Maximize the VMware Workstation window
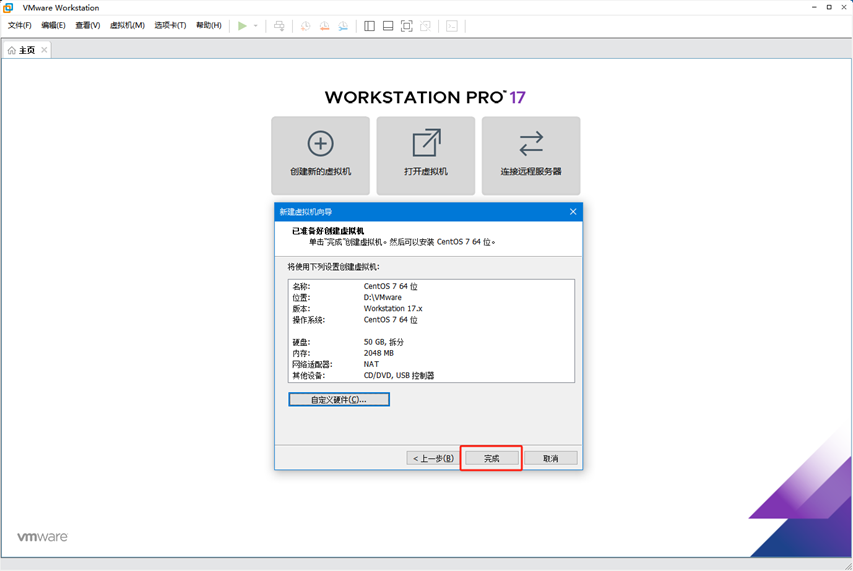This screenshot has width=853, height=571. coord(829,7)
